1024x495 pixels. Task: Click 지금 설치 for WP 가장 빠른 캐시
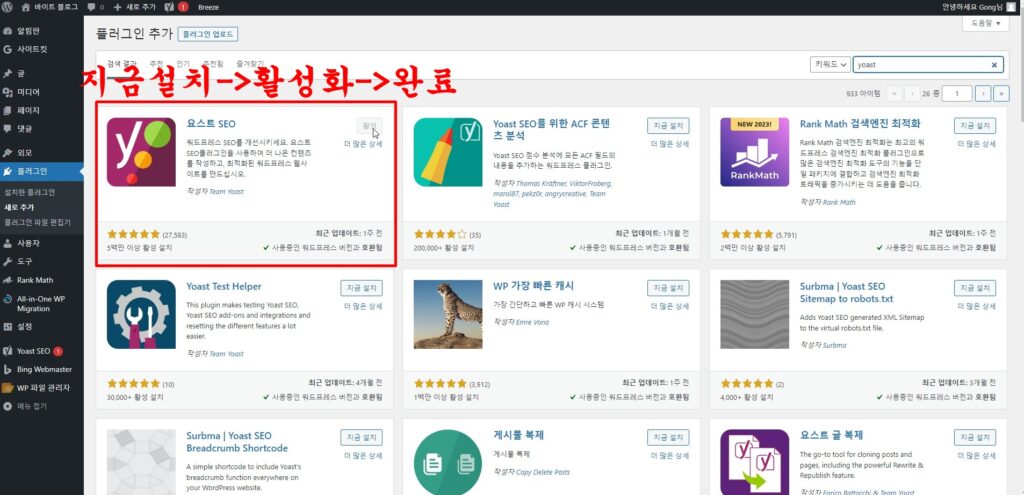tap(668, 288)
